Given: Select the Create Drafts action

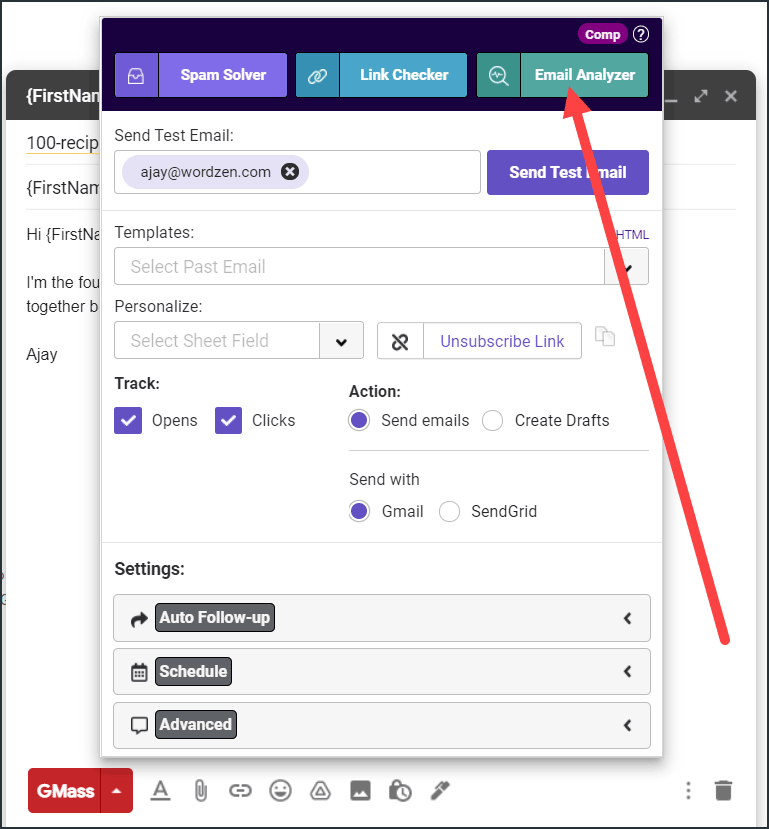Looking at the screenshot, I should 492,420.
